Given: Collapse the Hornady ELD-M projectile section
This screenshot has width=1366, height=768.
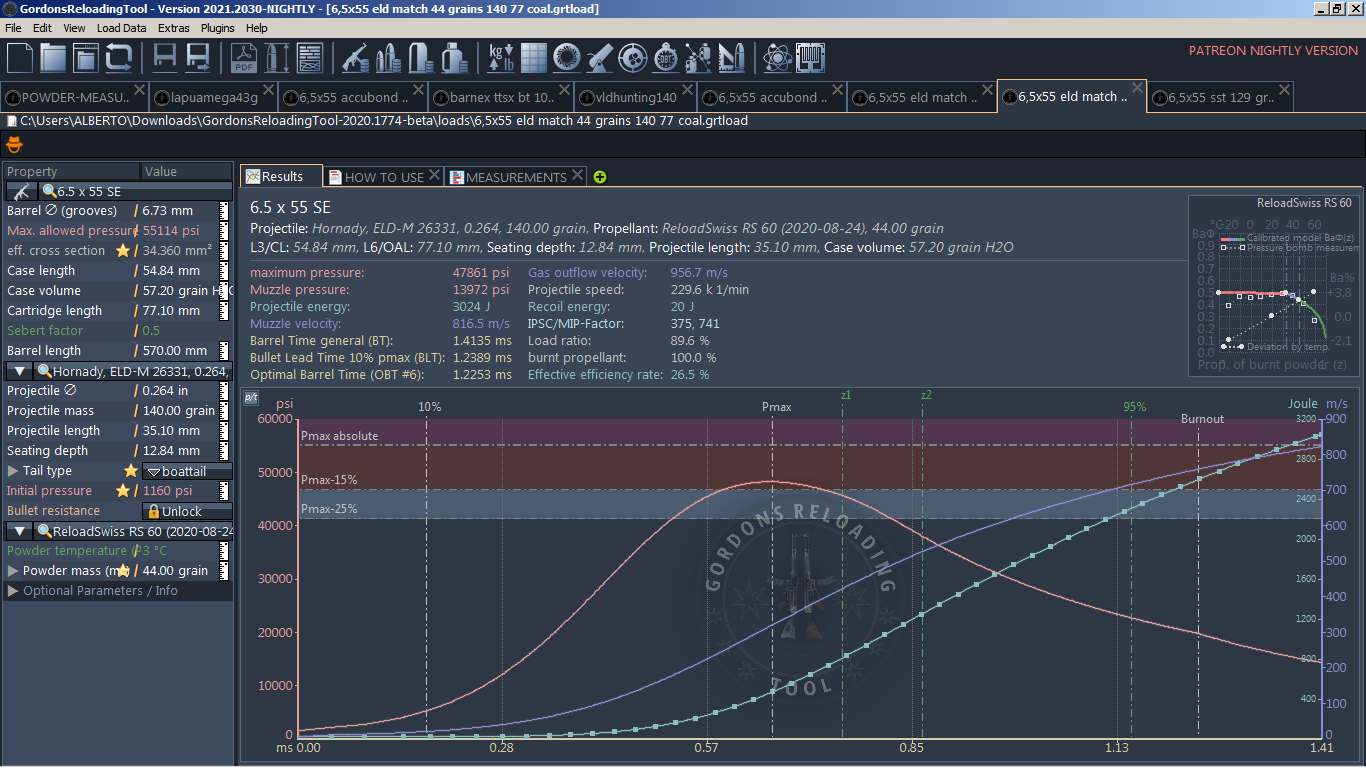Looking at the screenshot, I should click(x=19, y=371).
